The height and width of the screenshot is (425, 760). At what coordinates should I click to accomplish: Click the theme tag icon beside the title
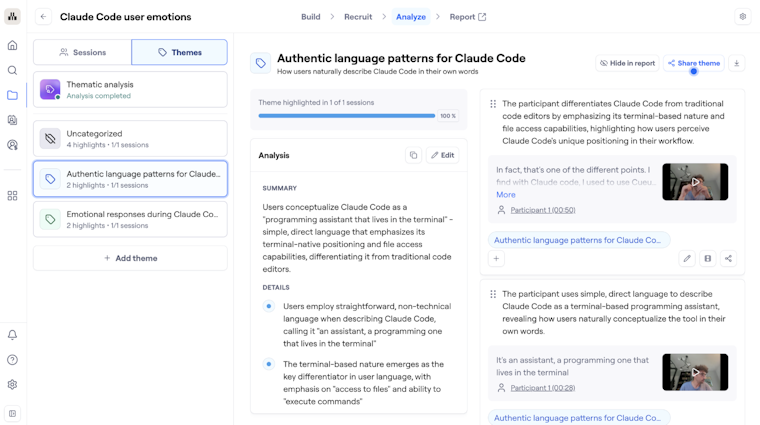261,63
